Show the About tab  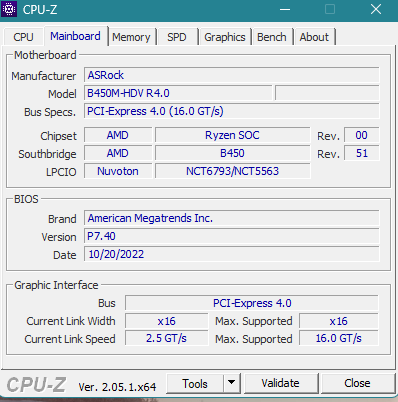314,37
